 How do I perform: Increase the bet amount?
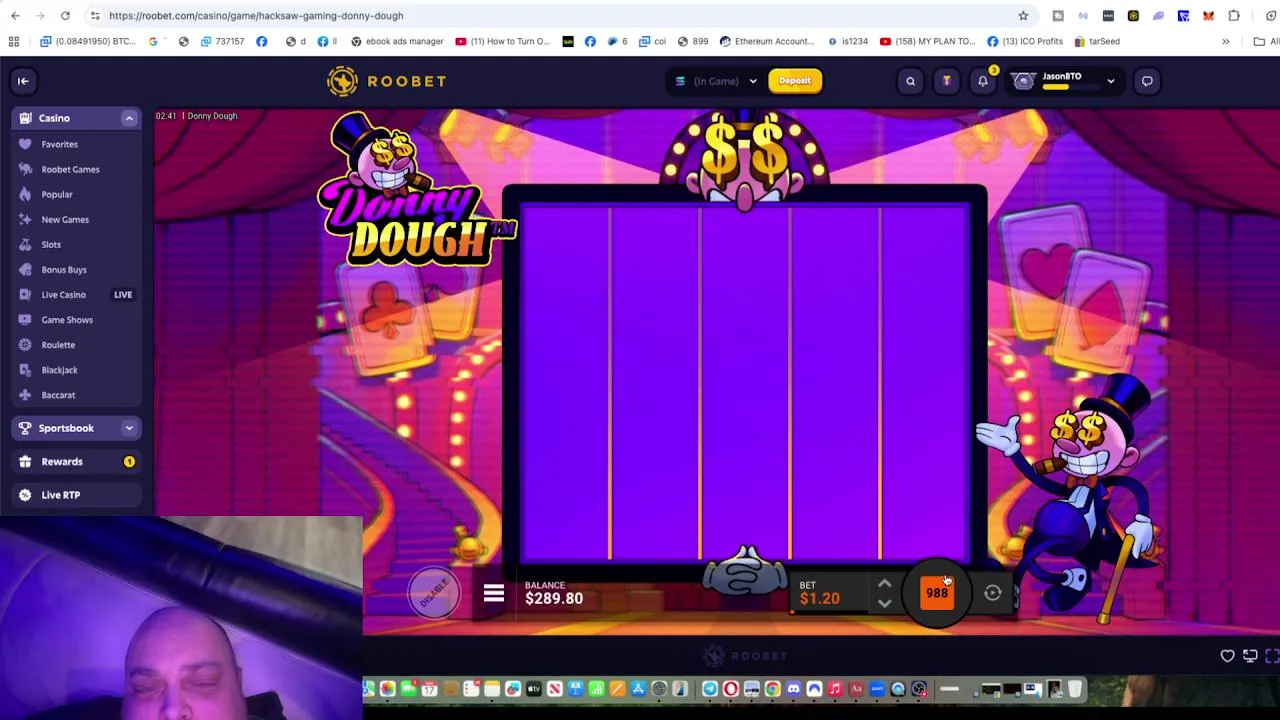tap(884, 584)
